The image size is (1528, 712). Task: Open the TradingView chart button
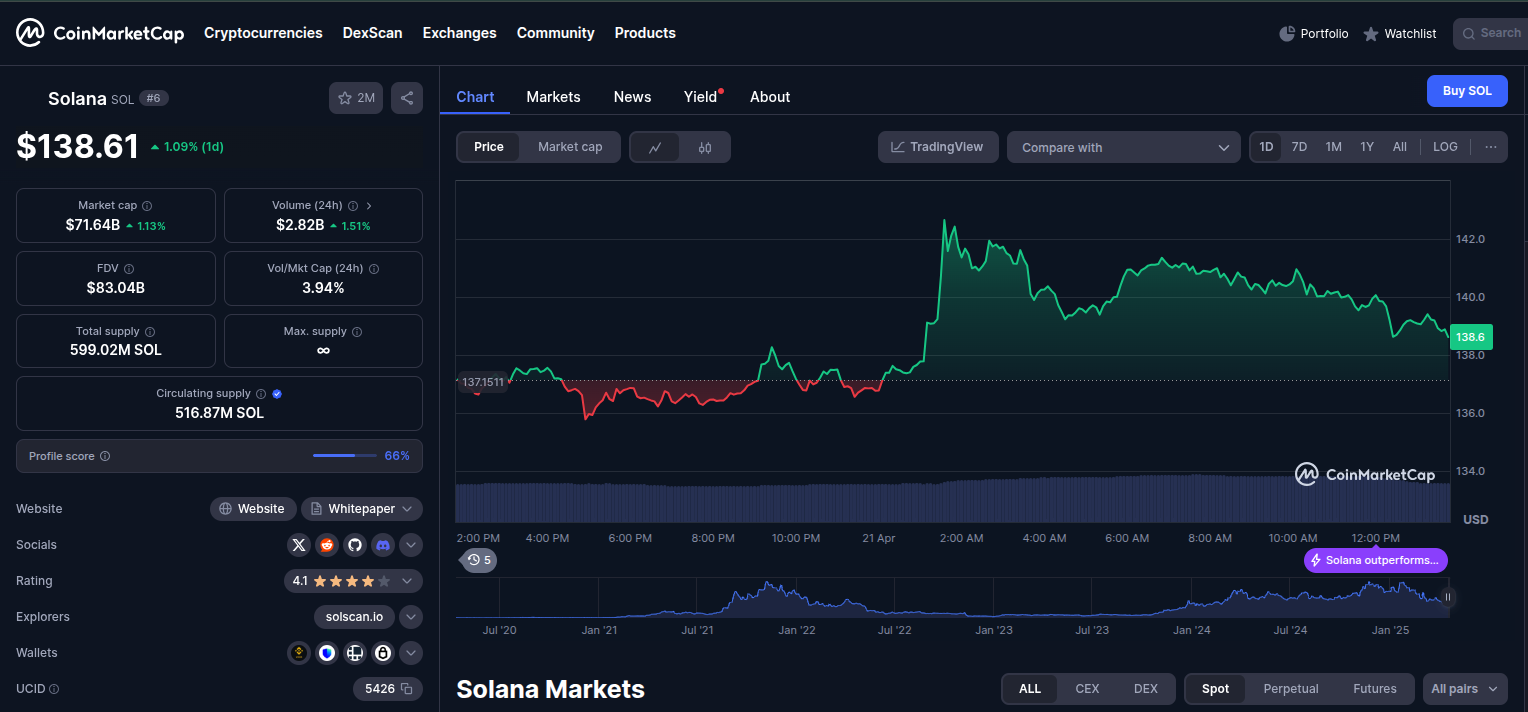[937, 147]
